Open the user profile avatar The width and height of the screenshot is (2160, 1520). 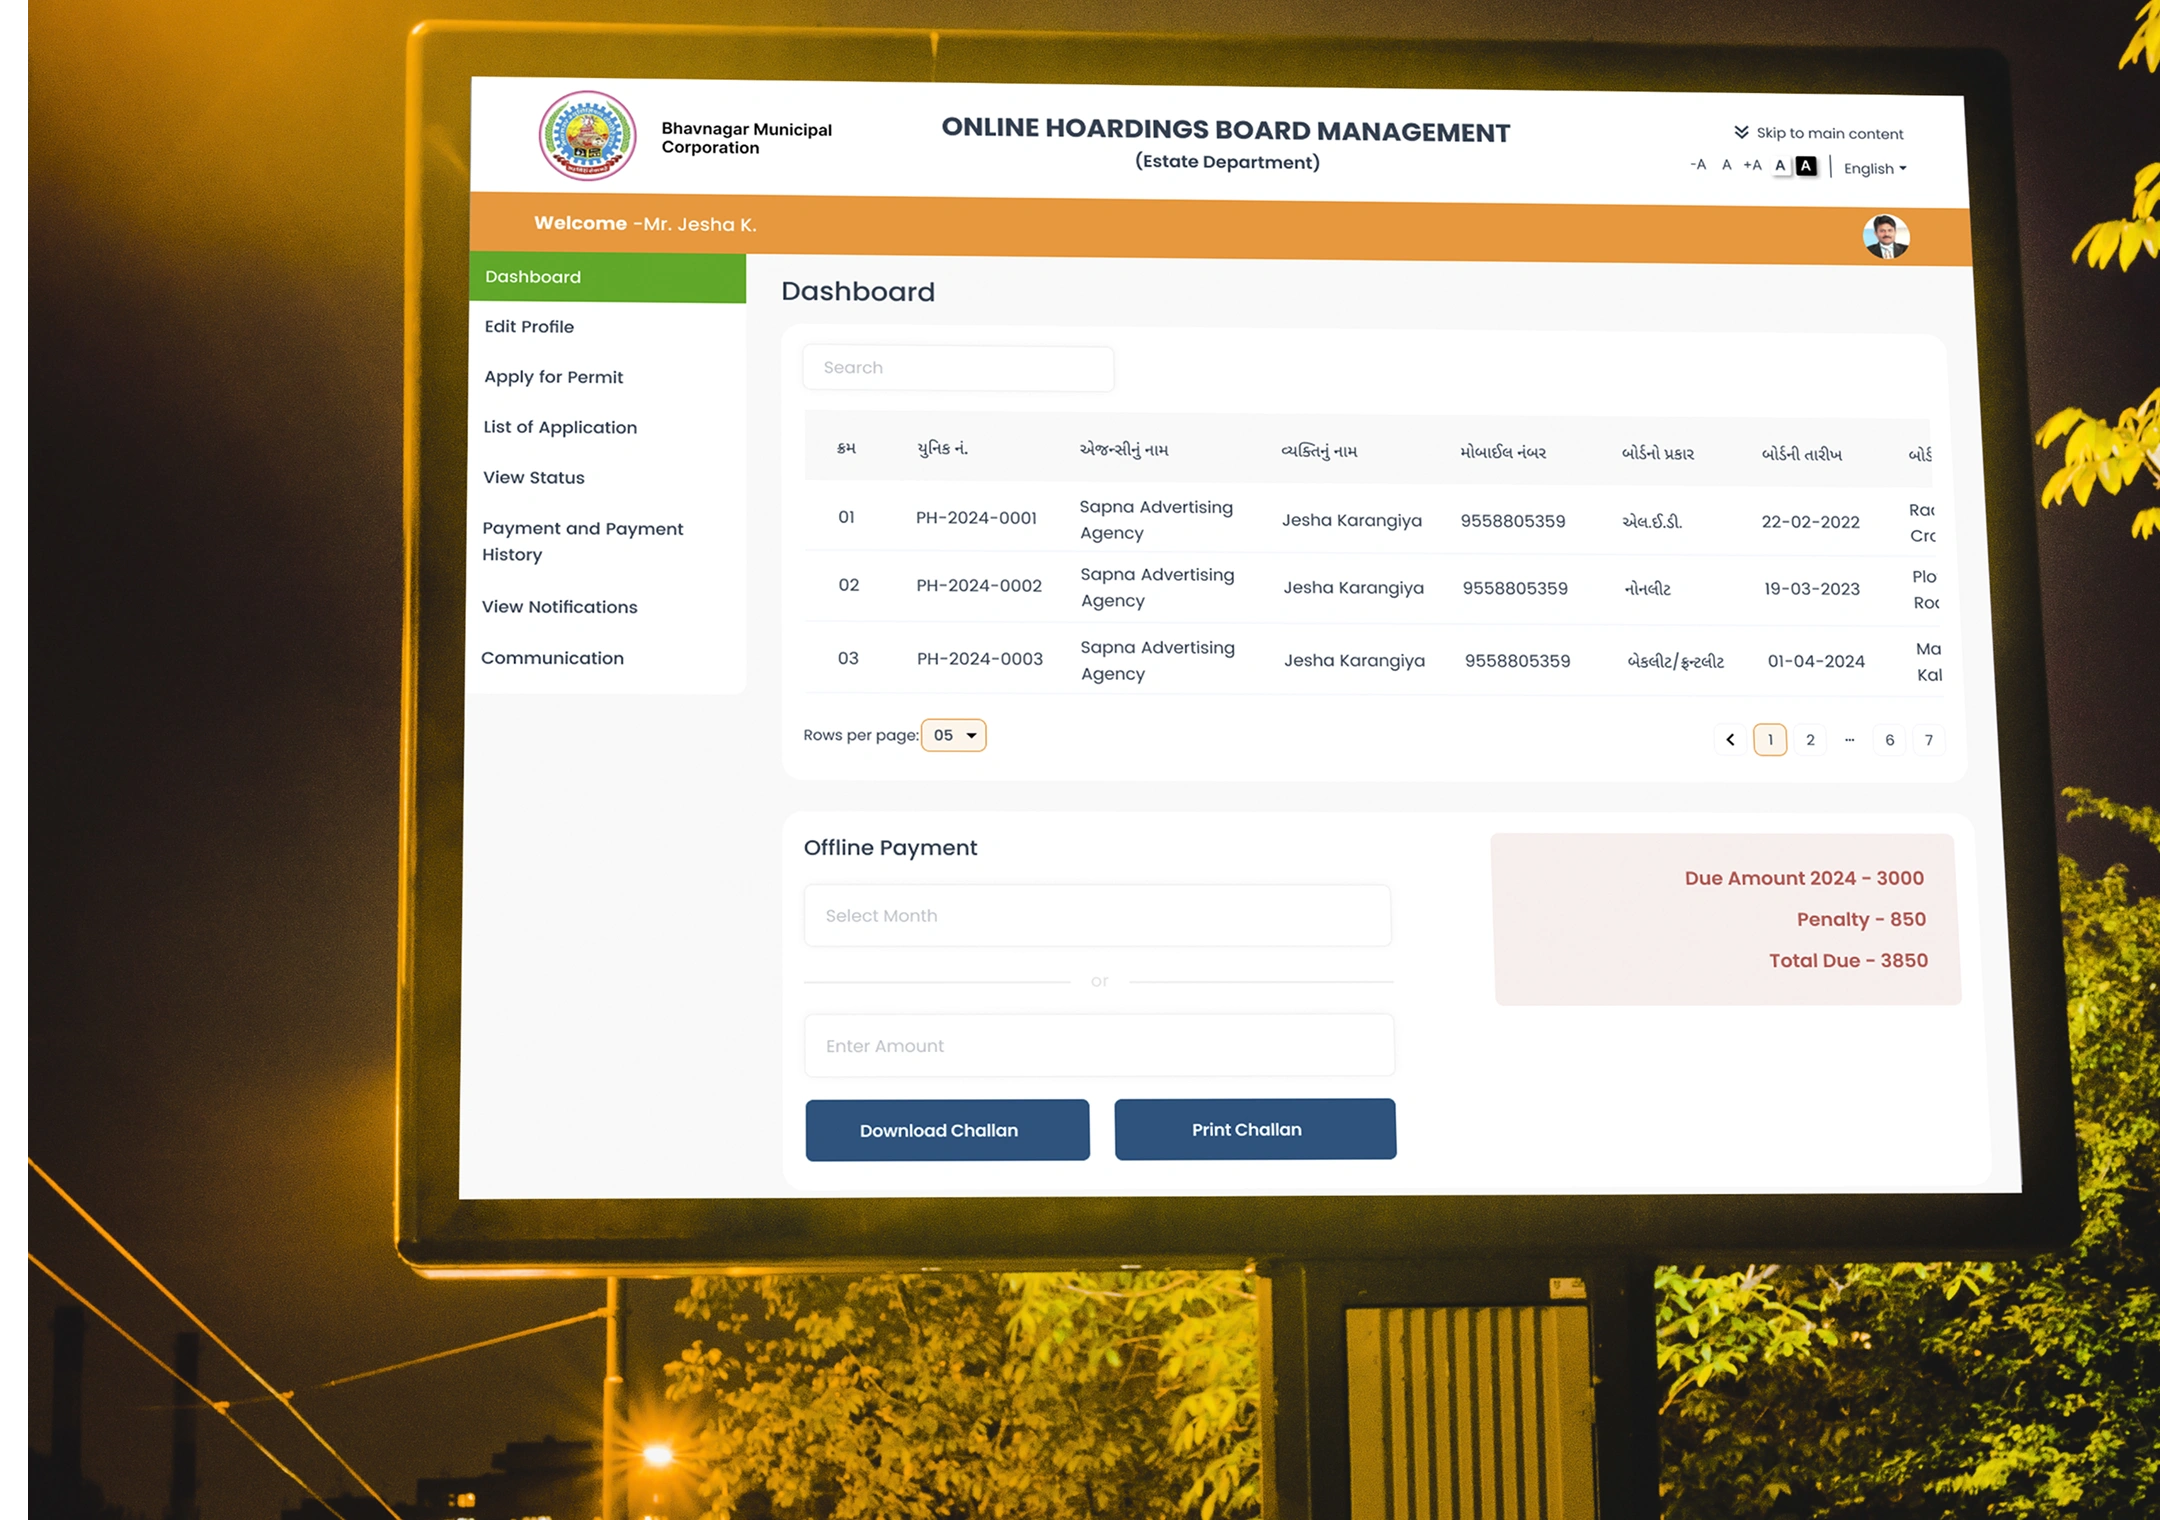1886,237
